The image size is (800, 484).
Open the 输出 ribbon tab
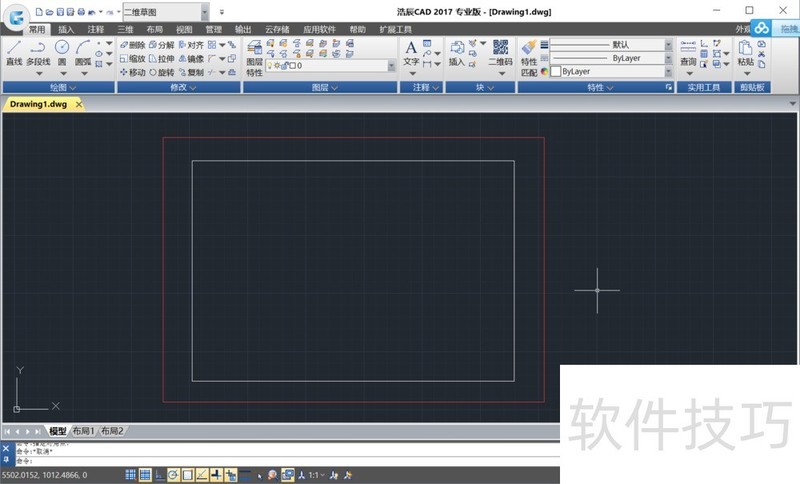[243, 30]
